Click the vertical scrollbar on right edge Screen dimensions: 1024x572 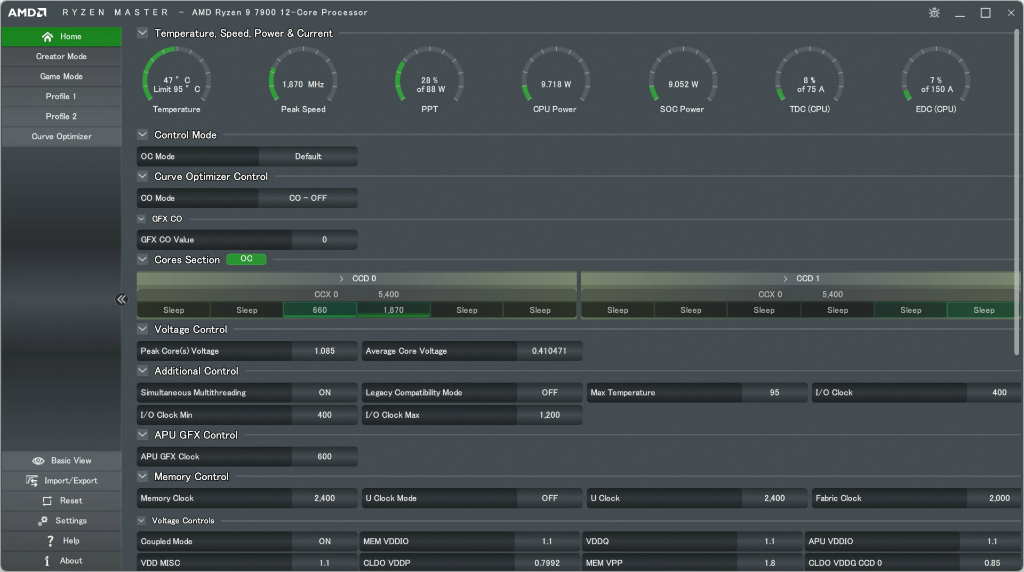coord(1017,193)
